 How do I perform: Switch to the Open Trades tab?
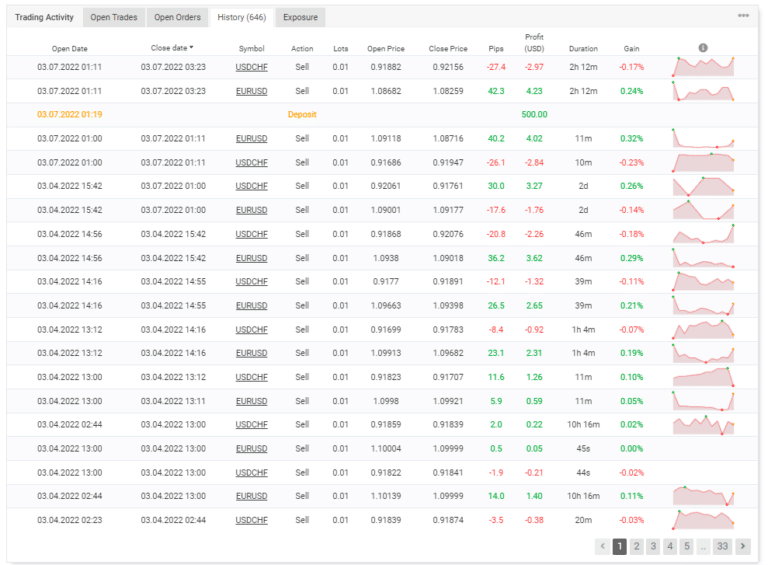click(x=114, y=17)
